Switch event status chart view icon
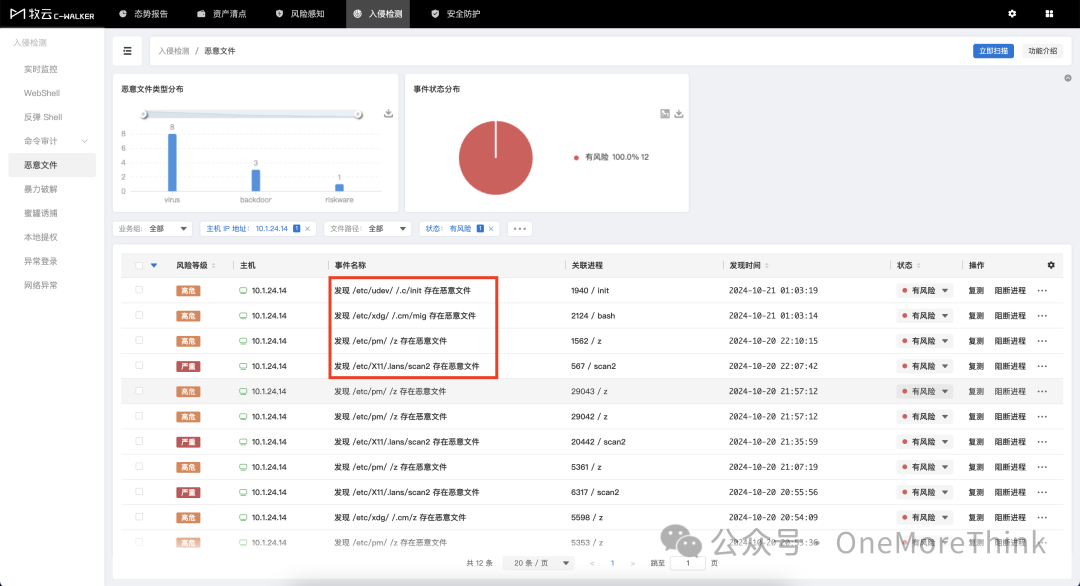This screenshot has height=586, width=1080. pyautogui.click(x=665, y=114)
